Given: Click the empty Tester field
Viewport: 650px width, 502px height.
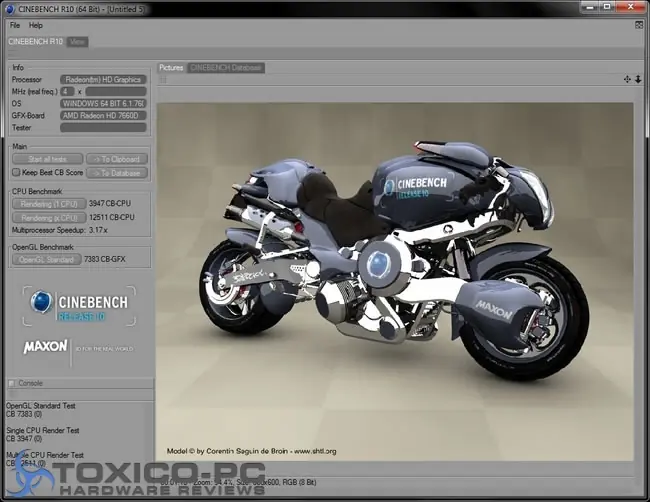Looking at the screenshot, I should coord(103,128).
